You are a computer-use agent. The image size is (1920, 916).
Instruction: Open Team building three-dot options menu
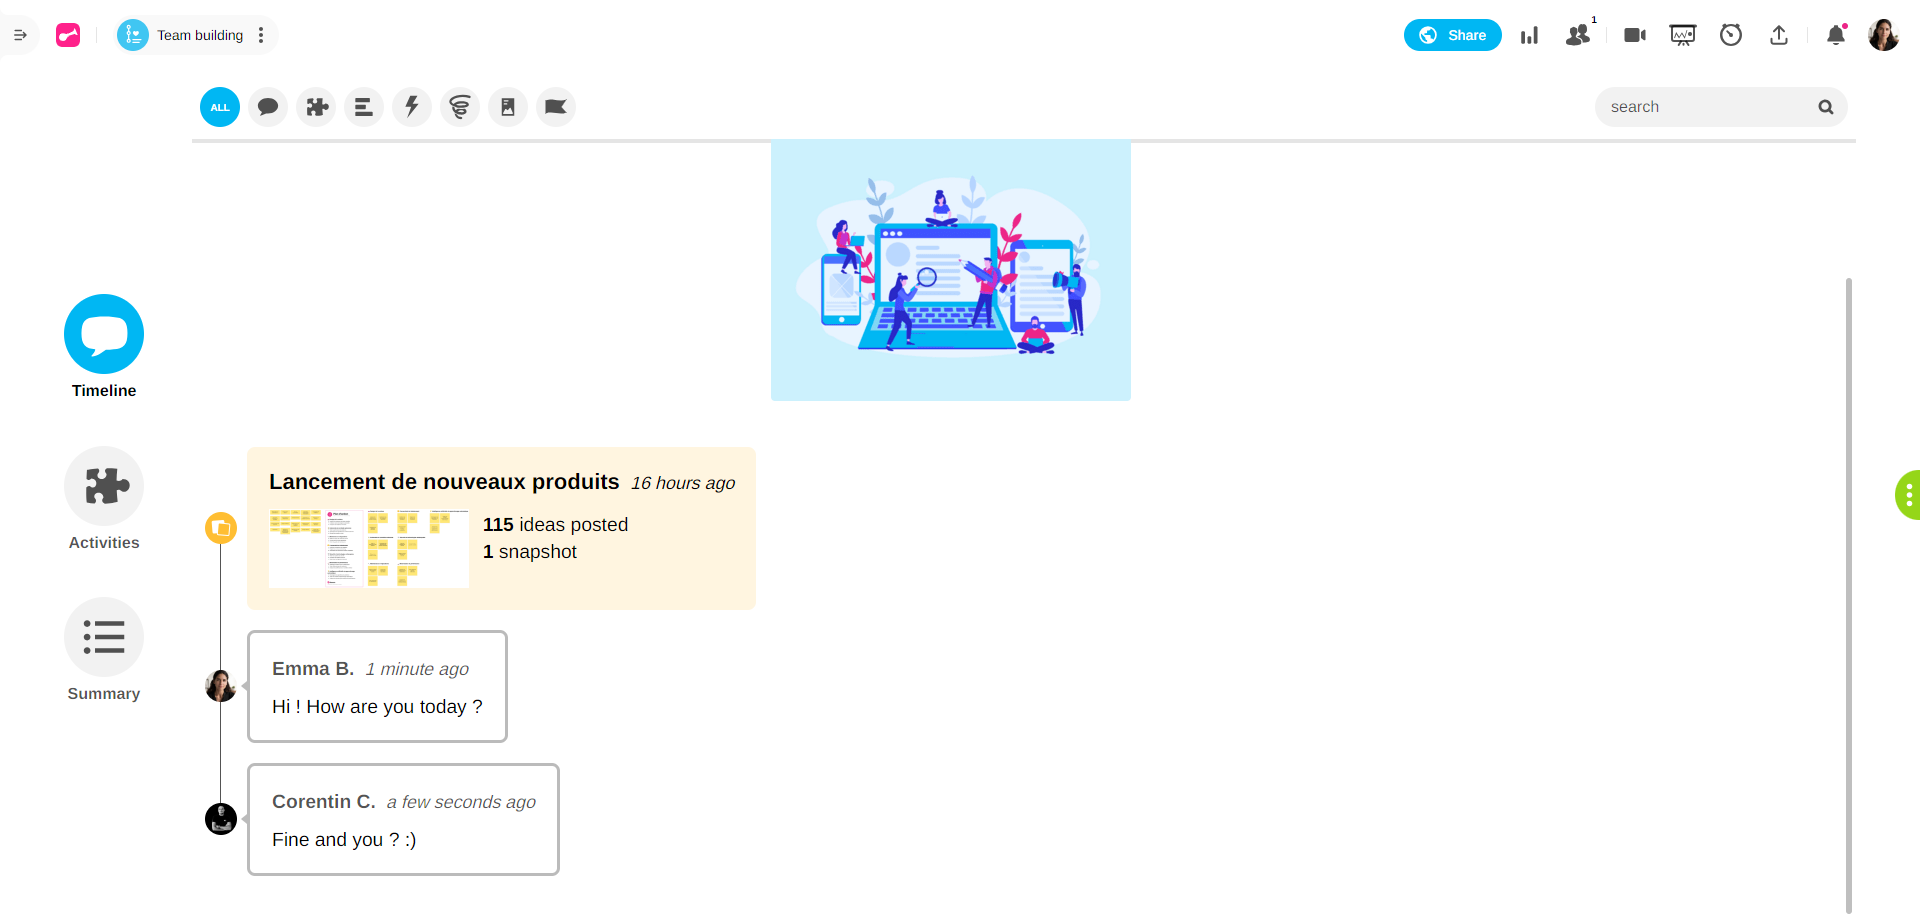261,35
